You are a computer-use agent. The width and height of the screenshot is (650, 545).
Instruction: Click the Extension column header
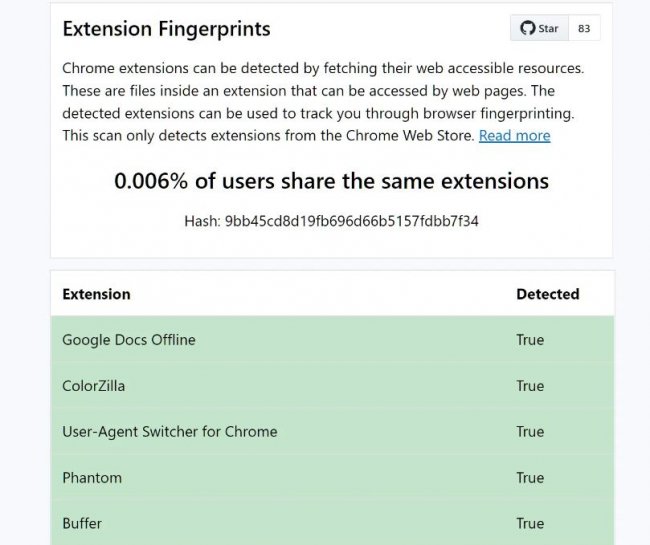tap(96, 294)
